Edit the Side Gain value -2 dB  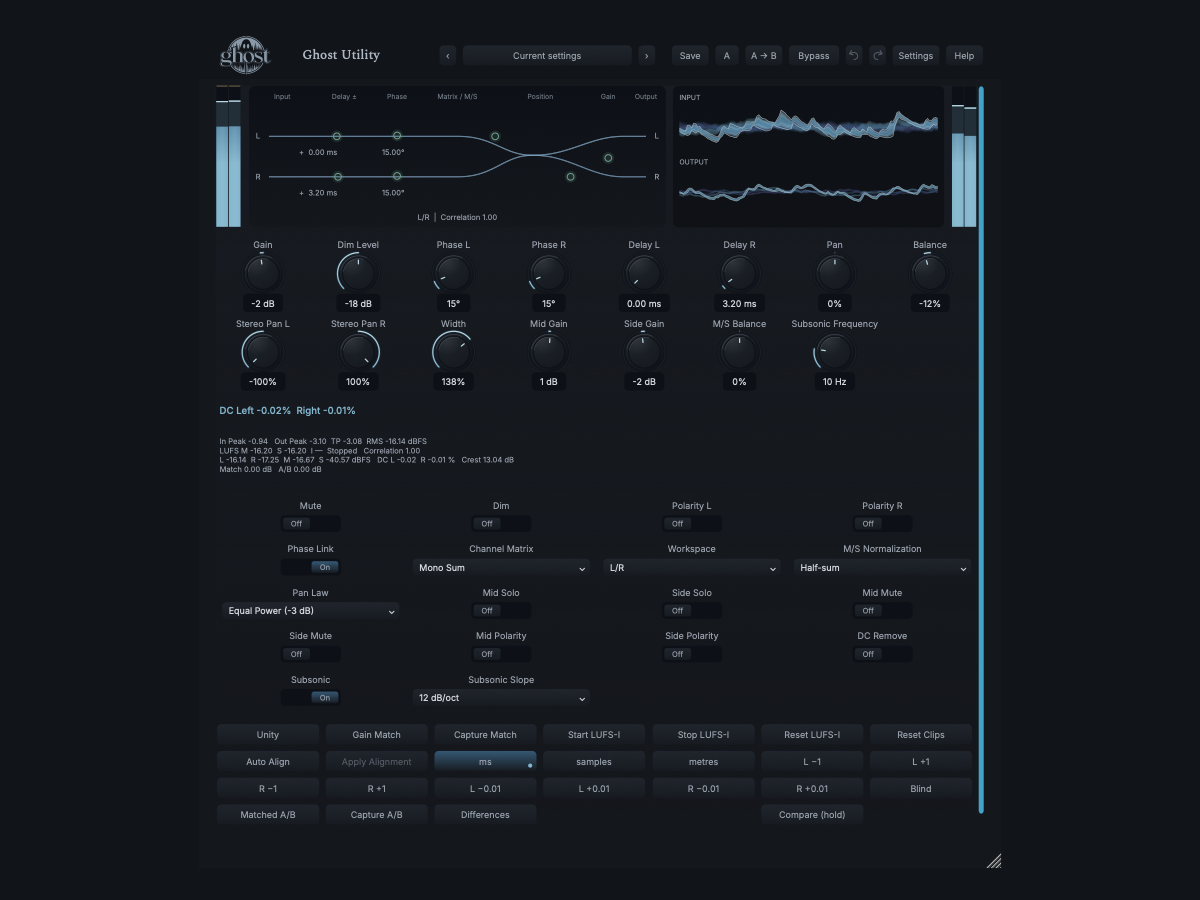pos(644,382)
